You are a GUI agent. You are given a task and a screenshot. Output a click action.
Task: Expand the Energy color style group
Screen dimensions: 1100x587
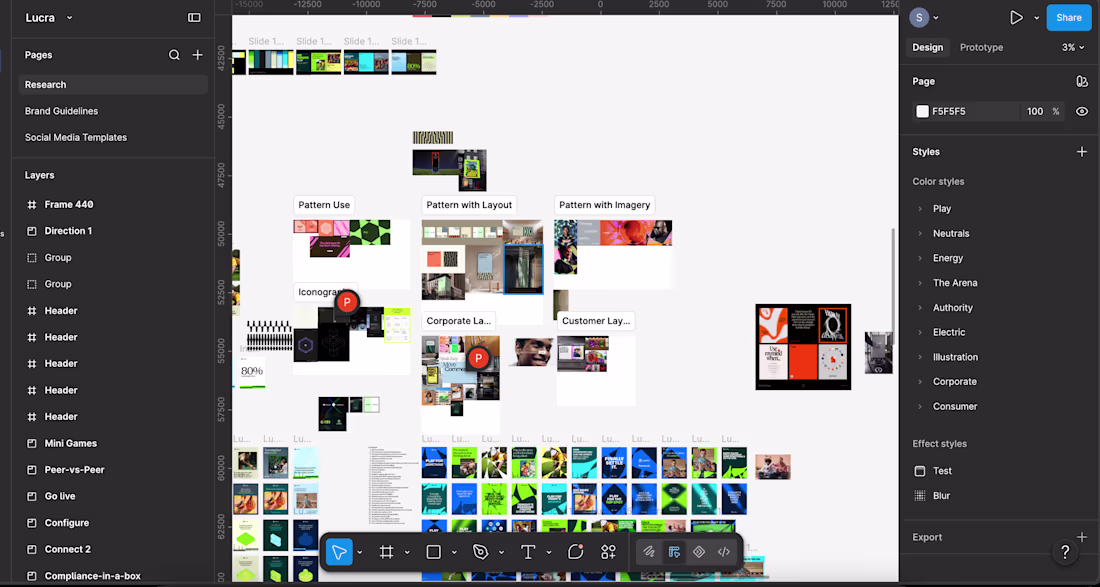coord(920,258)
